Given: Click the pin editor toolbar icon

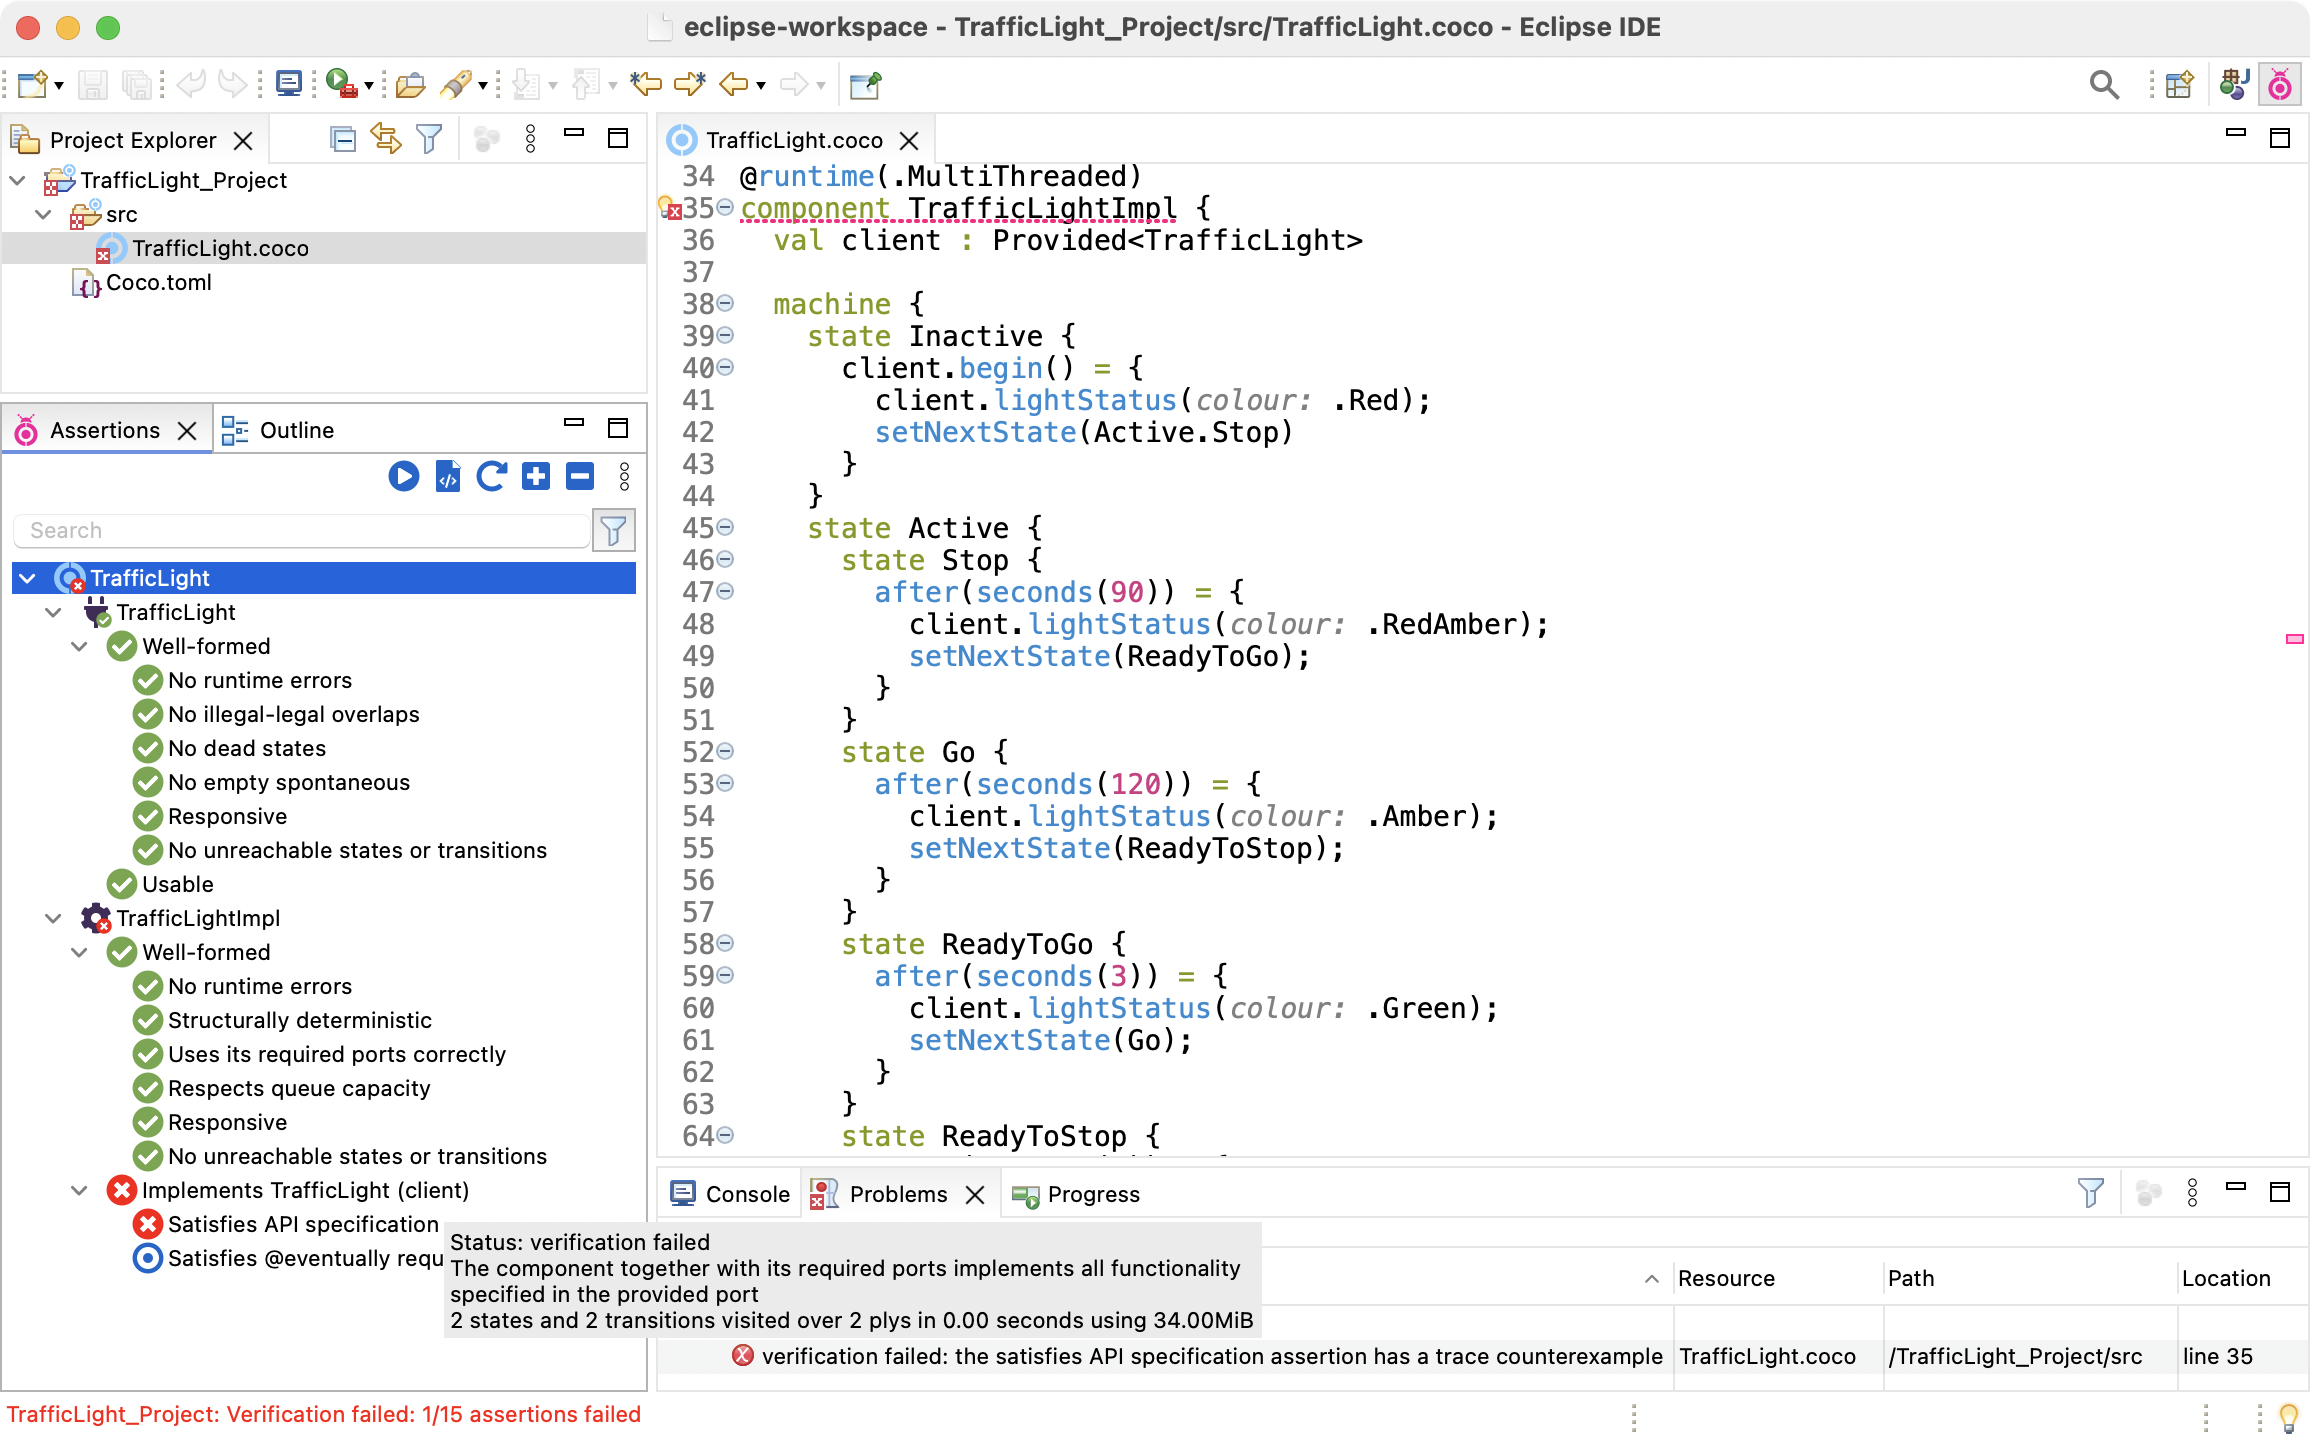Looking at the screenshot, I should coord(865,85).
